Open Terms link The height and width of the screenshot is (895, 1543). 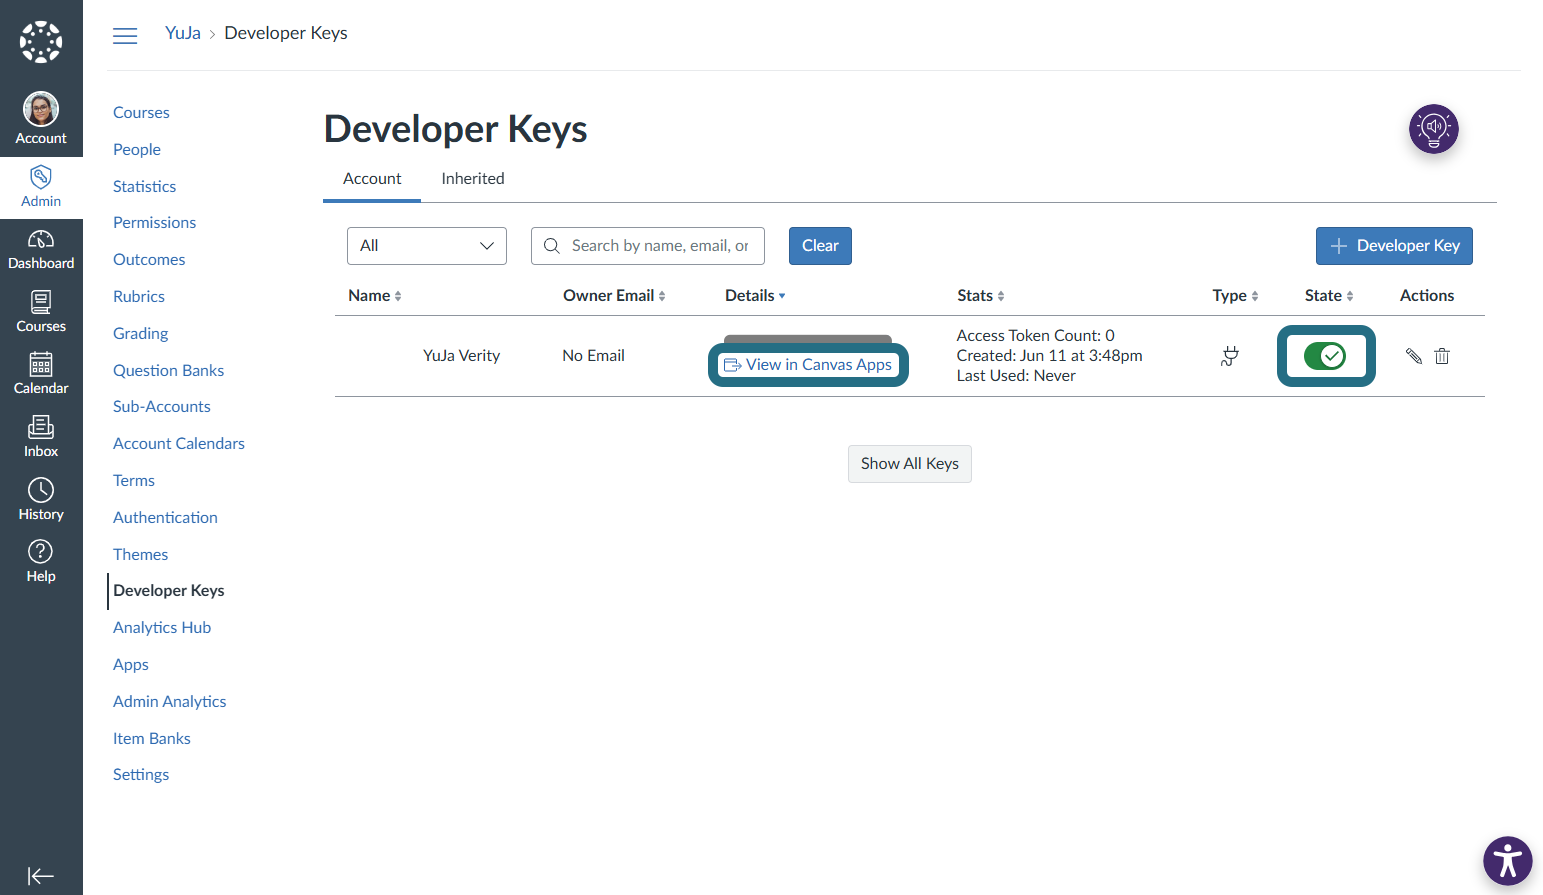134,481
